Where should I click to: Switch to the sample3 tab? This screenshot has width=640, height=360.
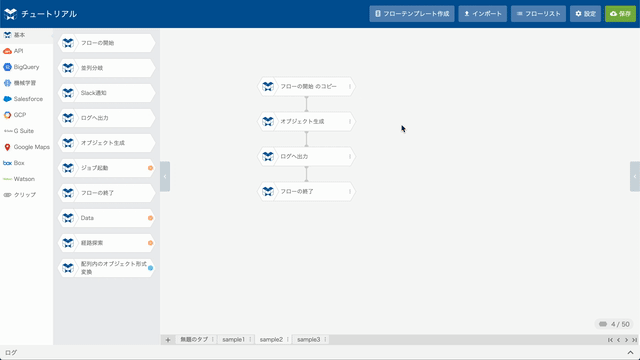309,340
